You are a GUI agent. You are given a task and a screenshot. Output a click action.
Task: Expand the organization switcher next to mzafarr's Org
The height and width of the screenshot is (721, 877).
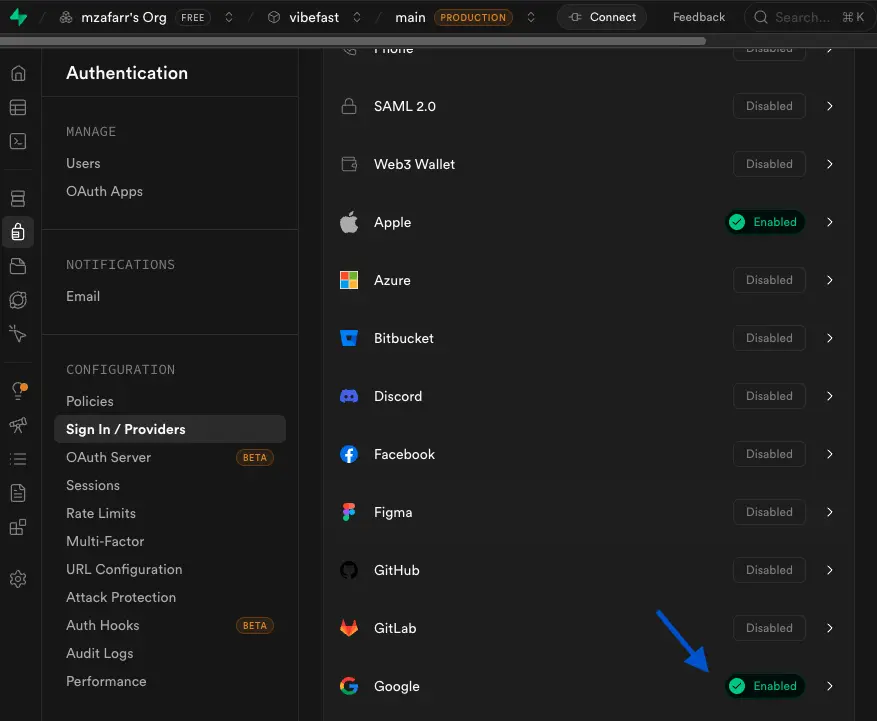coord(229,17)
